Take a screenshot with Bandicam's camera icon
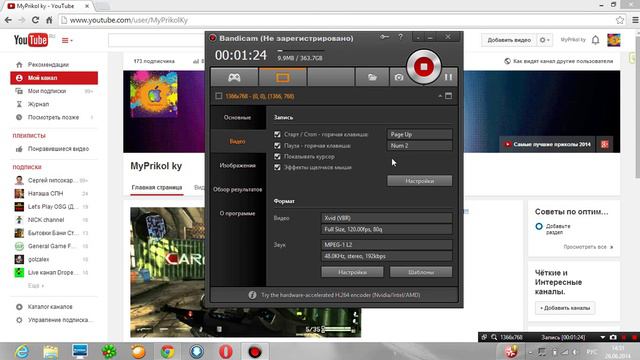 399,77
